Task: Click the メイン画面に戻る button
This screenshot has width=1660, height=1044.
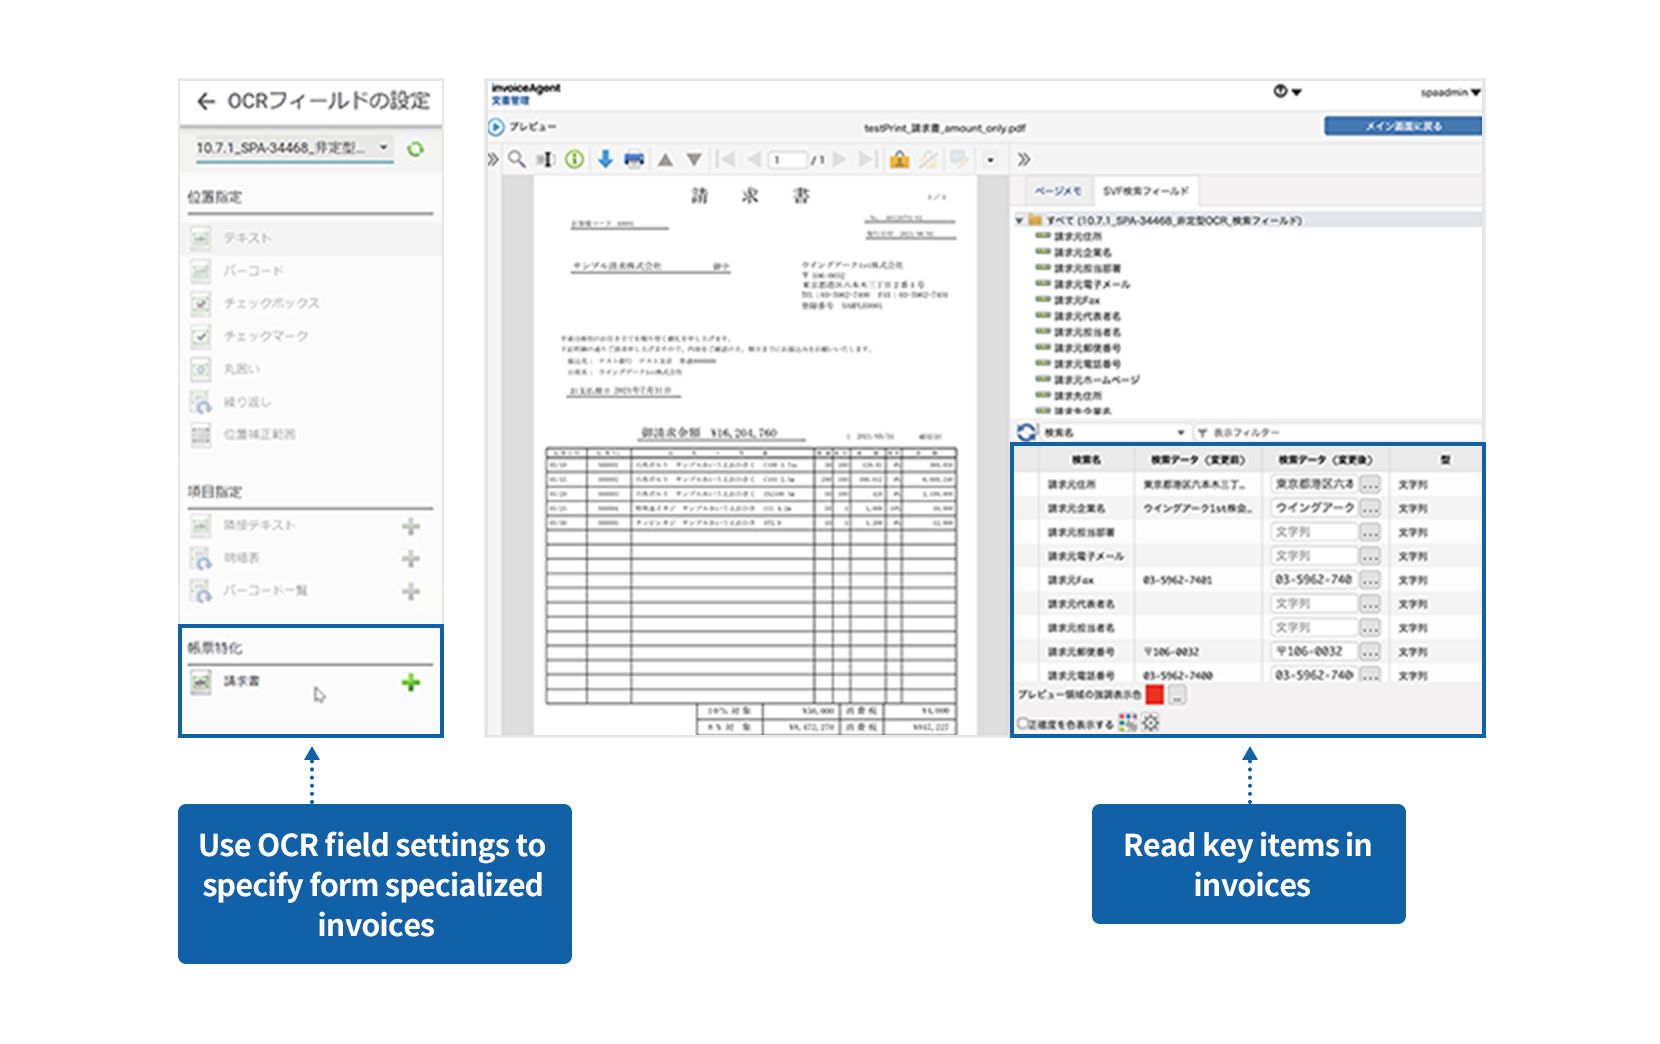Action: pos(1403,125)
